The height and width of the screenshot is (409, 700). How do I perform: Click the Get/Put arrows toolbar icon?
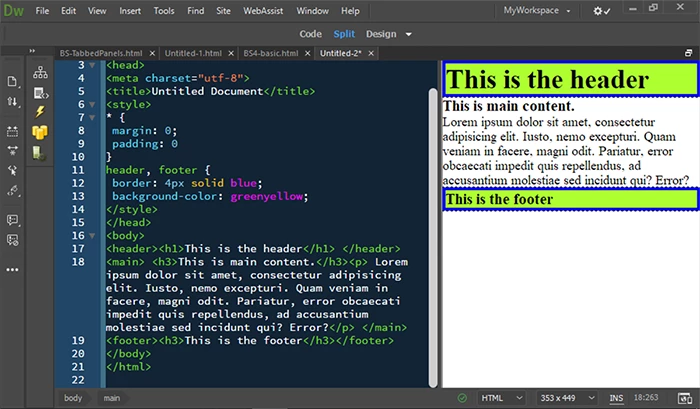point(12,102)
